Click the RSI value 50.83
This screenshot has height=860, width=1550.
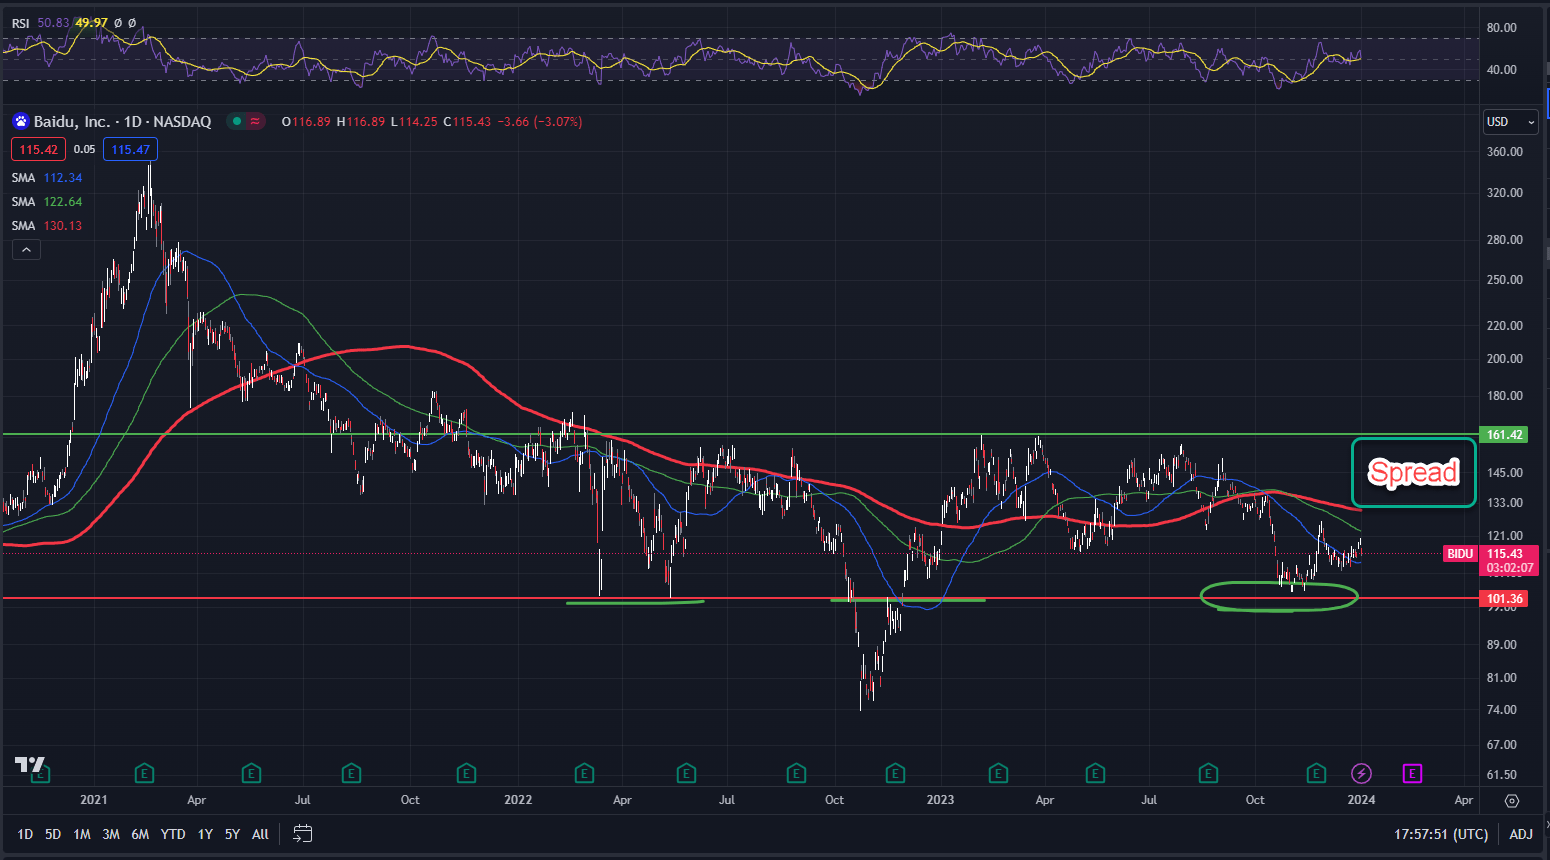pos(53,23)
